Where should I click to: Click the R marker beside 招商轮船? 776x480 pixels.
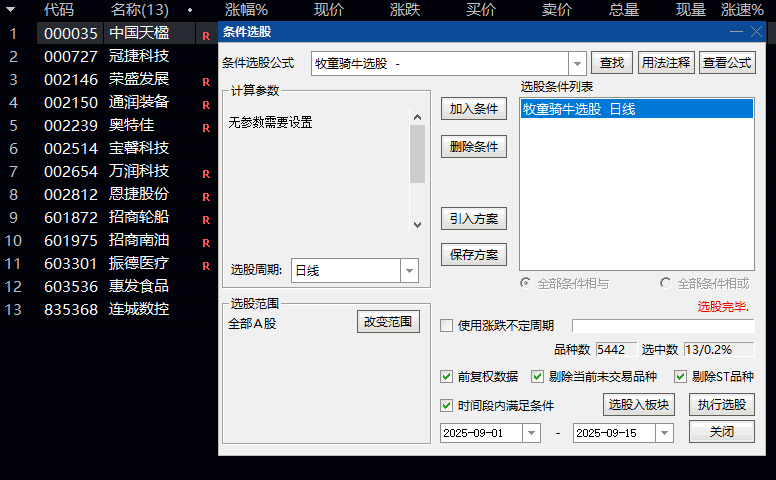[206, 220]
